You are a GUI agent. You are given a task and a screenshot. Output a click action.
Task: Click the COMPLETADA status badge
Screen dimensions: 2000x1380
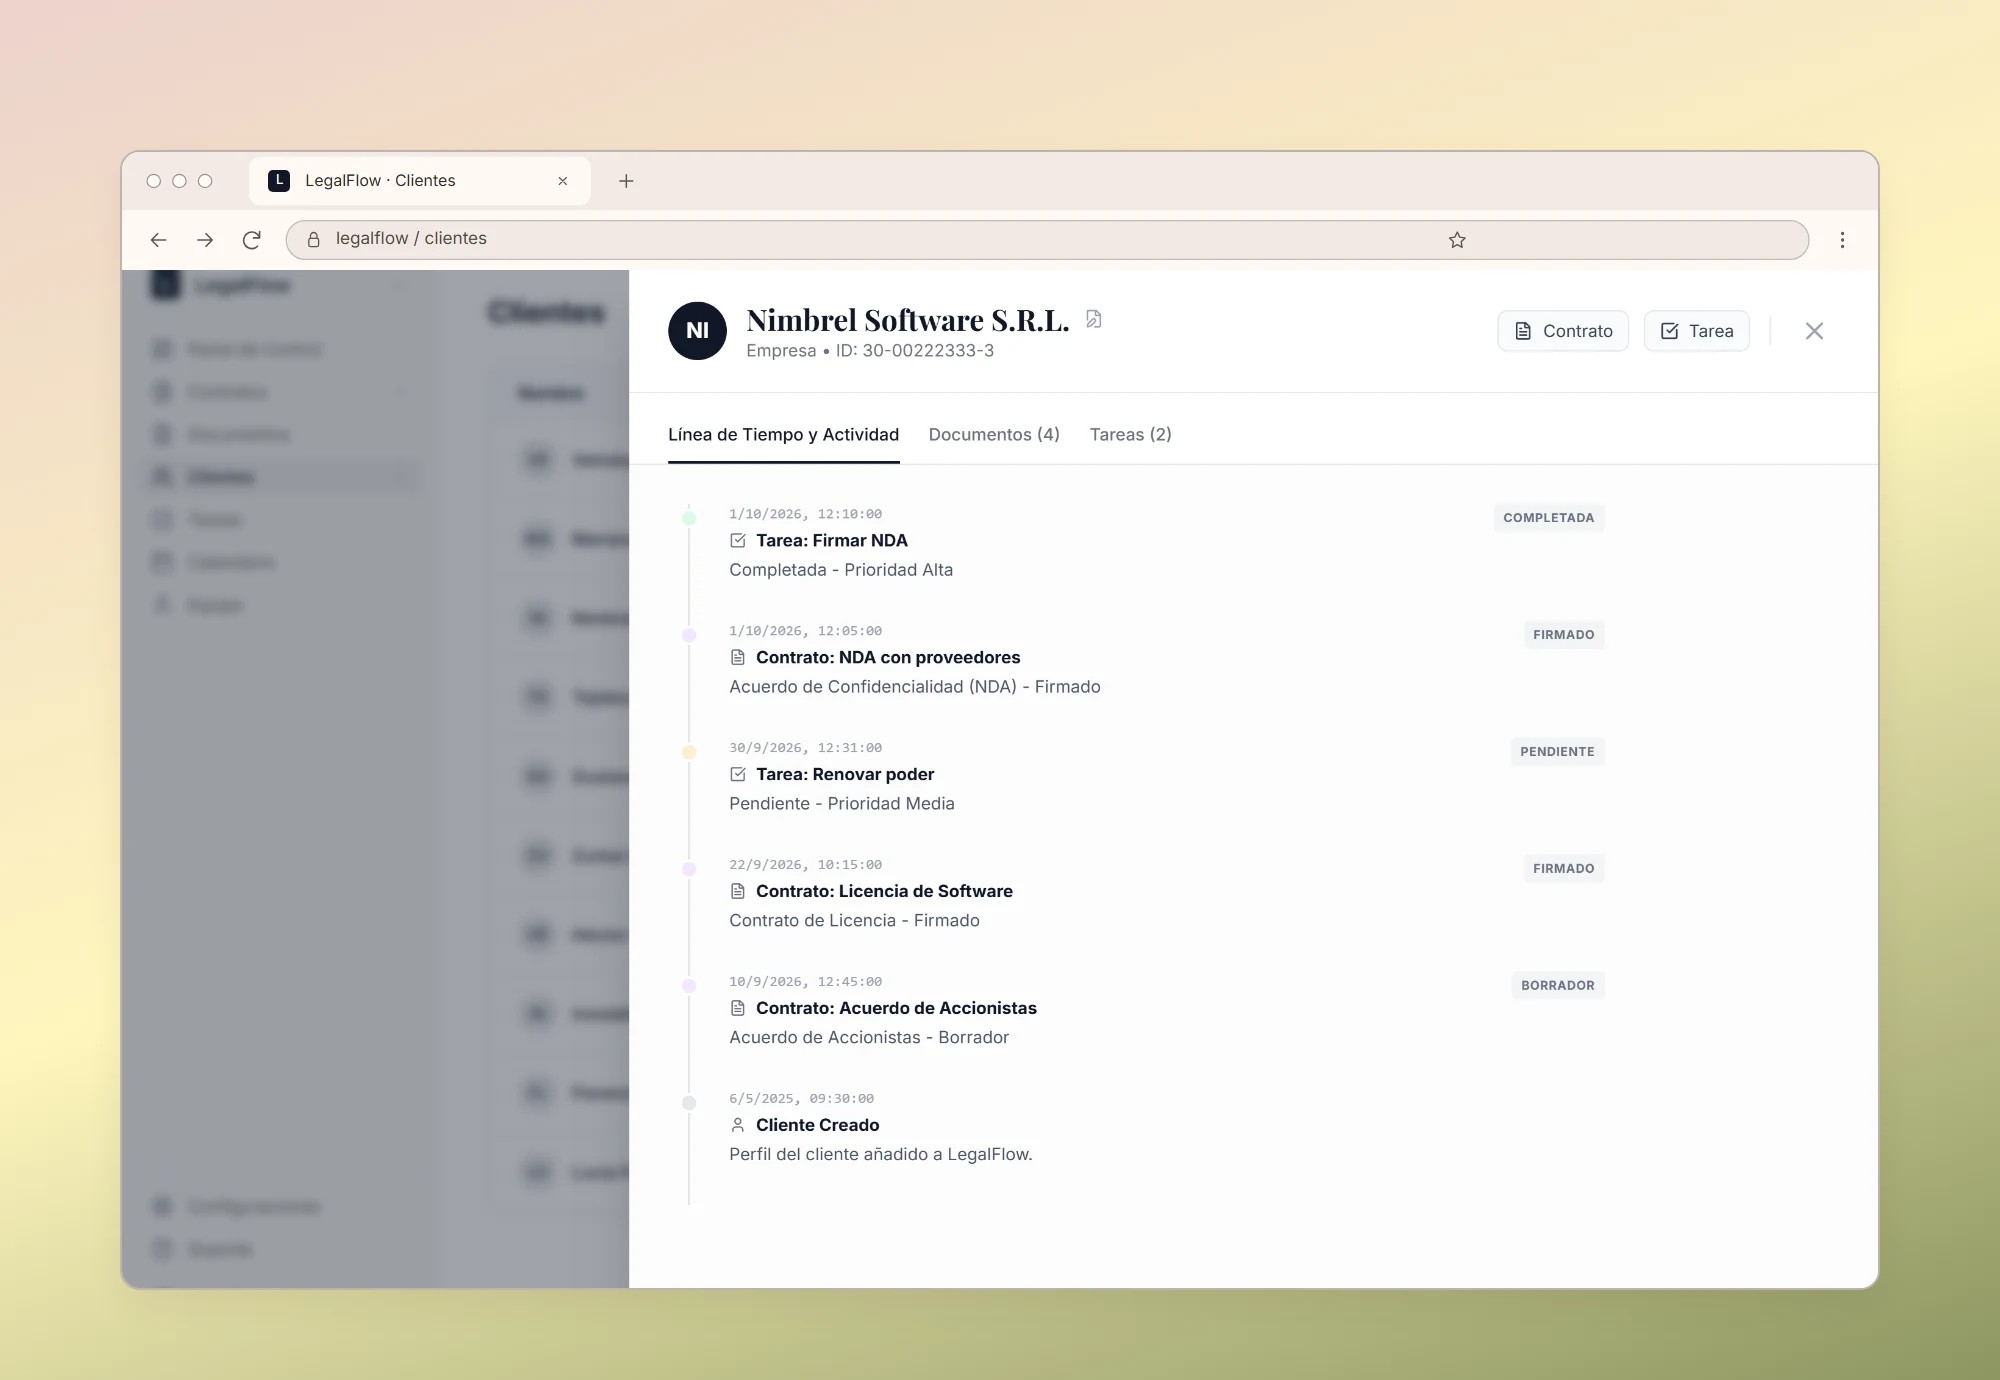tap(1549, 518)
